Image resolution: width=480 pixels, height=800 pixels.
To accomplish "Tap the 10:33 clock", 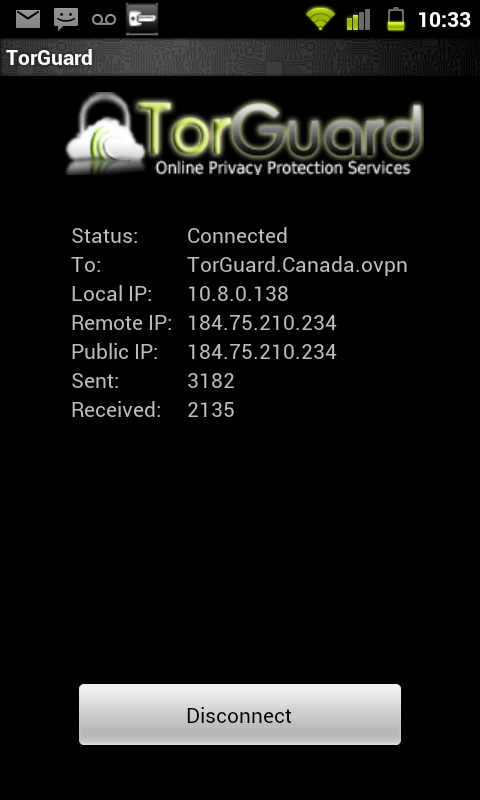I will (x=444, y=20).
